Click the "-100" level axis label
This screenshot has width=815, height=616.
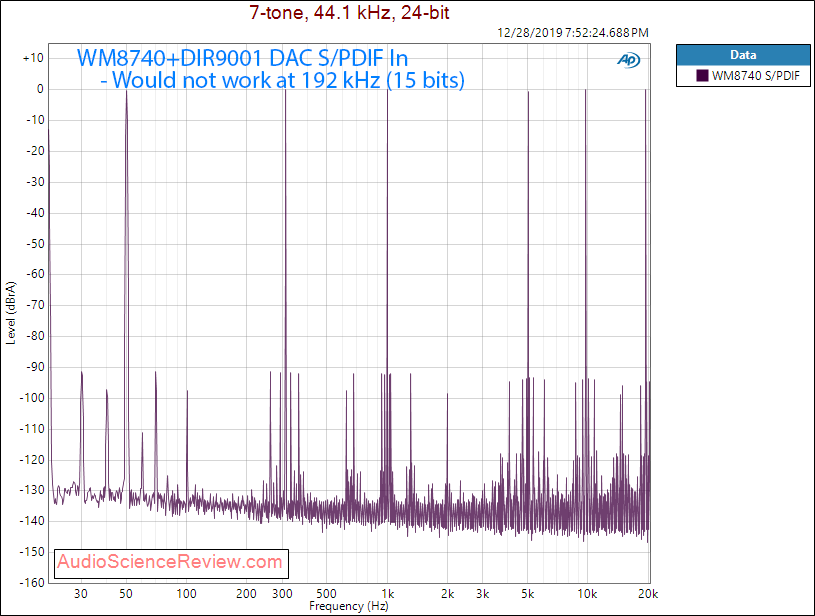pyautogui.click(x=32, y=398)
